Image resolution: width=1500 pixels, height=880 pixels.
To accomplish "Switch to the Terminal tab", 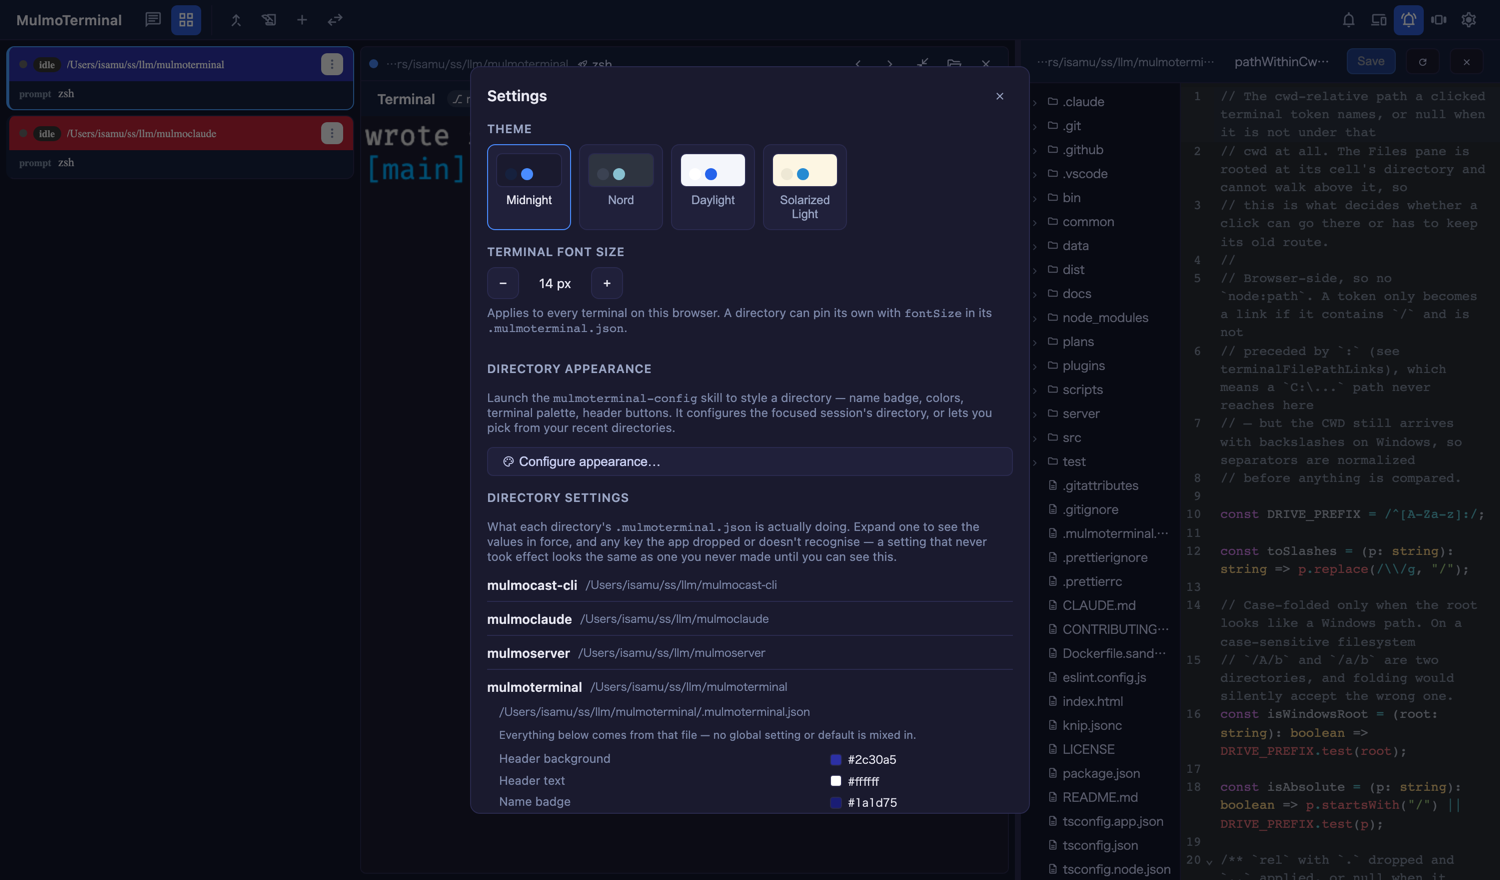I will [406, 99].
